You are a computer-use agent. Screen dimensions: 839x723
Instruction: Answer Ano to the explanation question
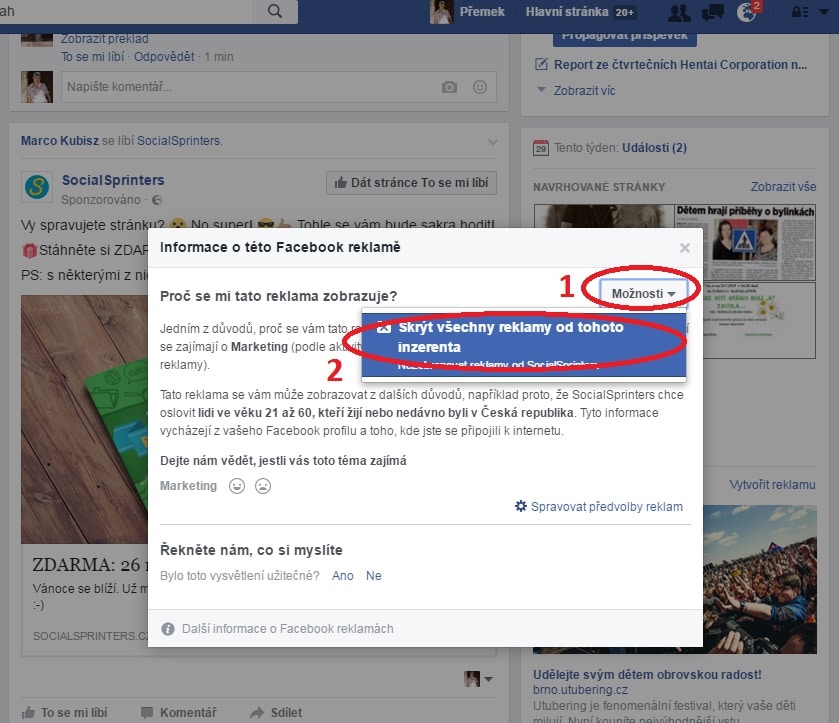[342, 576]
